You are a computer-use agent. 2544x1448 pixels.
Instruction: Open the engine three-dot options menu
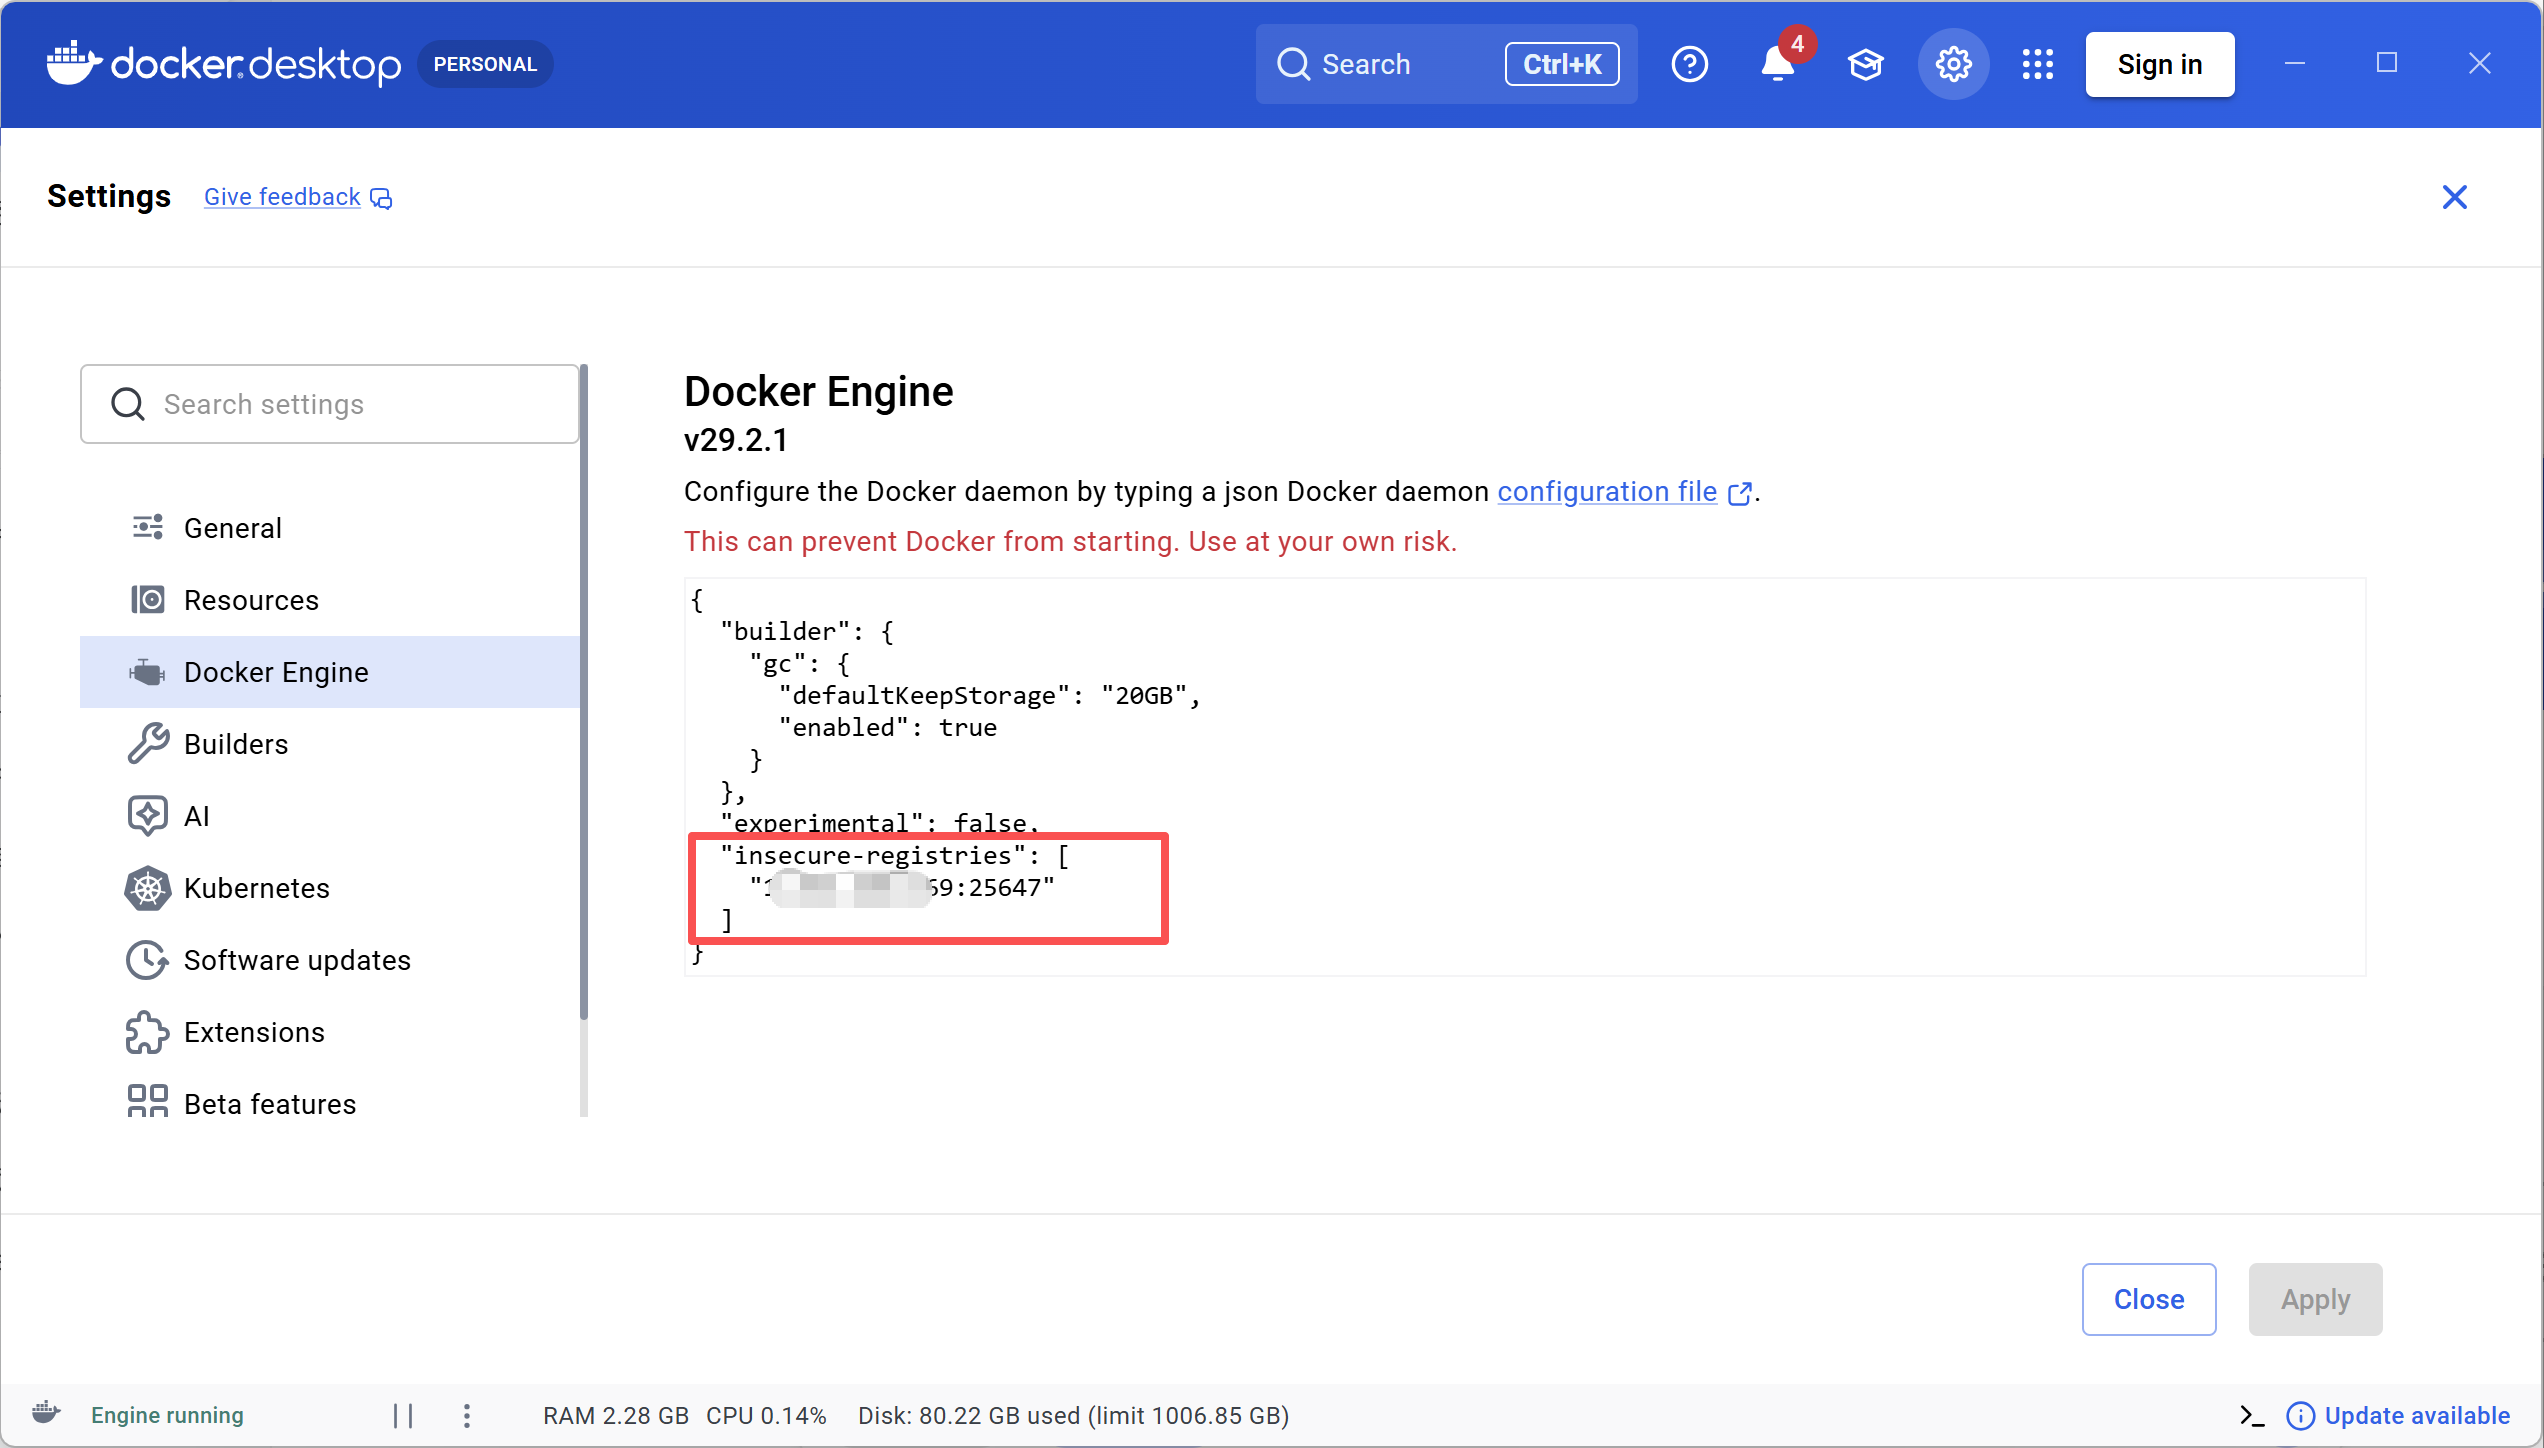467,1415
